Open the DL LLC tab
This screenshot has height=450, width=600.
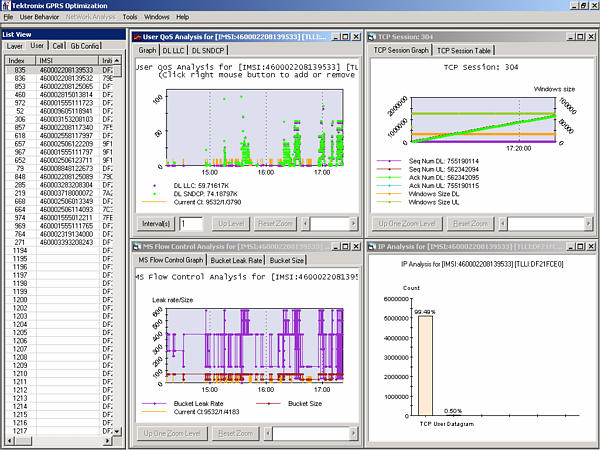coord(173,51)
